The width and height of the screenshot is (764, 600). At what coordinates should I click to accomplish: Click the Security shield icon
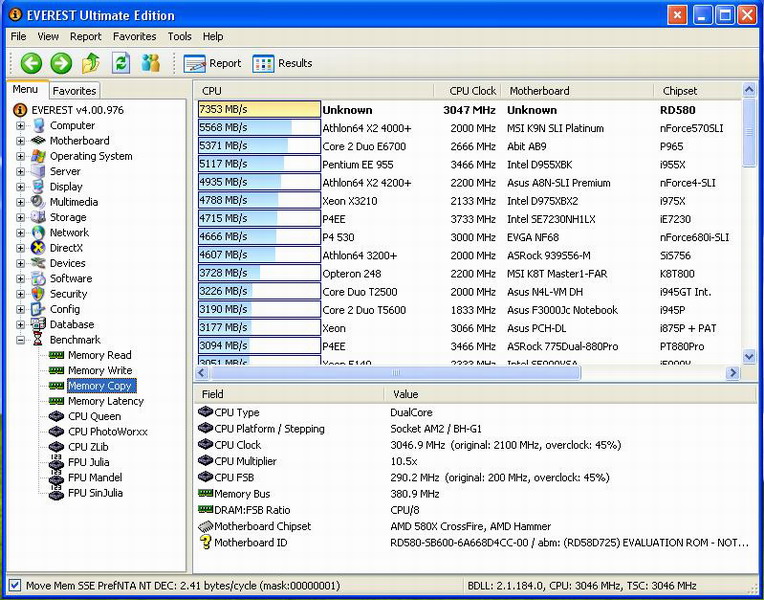[x=38, y=294]
